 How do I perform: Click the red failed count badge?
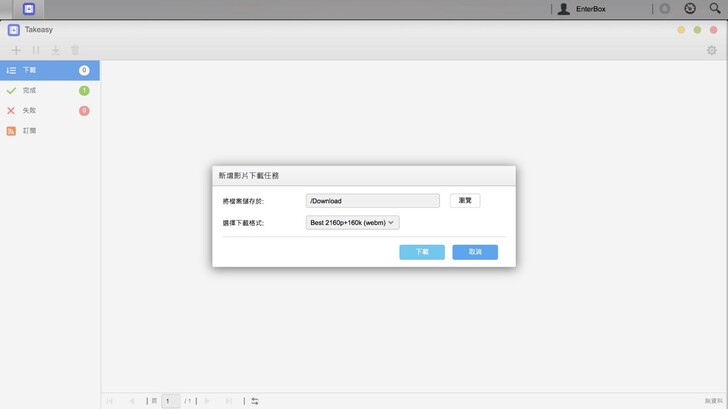tap(84, 110)
